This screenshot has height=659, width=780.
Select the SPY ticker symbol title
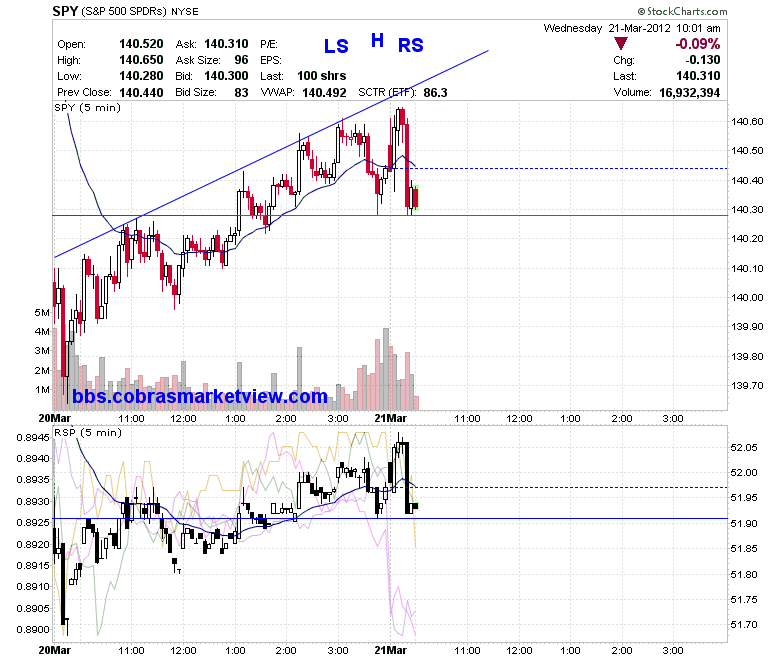(x=65, y=11)
